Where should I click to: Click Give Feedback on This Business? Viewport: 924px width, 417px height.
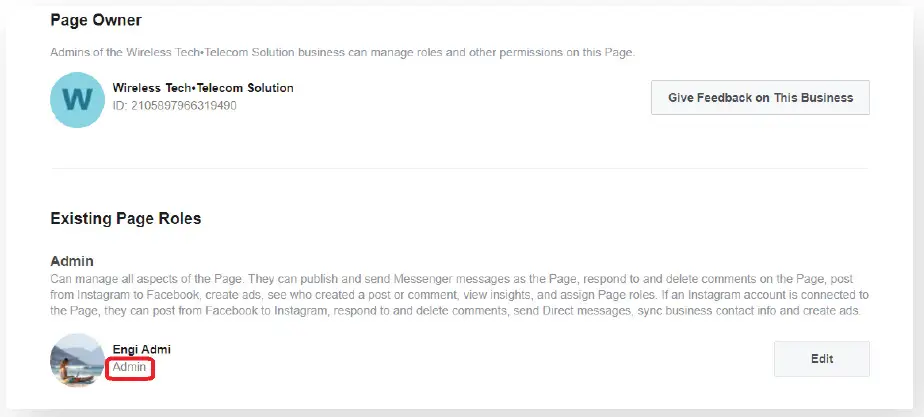tap(760, 98)
